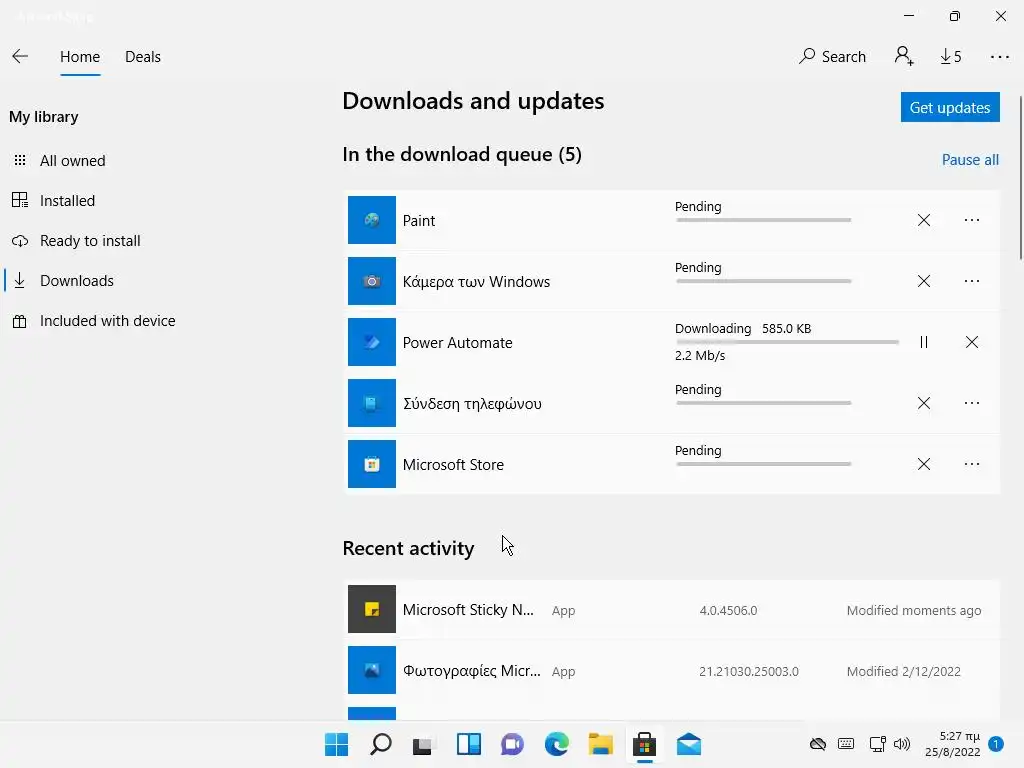
Task: Click the volume icon in system tray
Action: (902, 744)
